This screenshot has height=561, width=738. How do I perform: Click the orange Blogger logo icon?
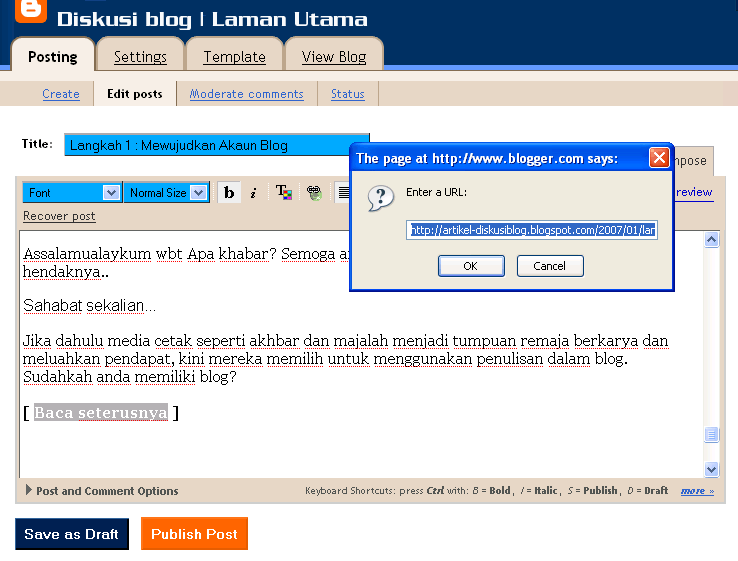[x=31, y=9]
